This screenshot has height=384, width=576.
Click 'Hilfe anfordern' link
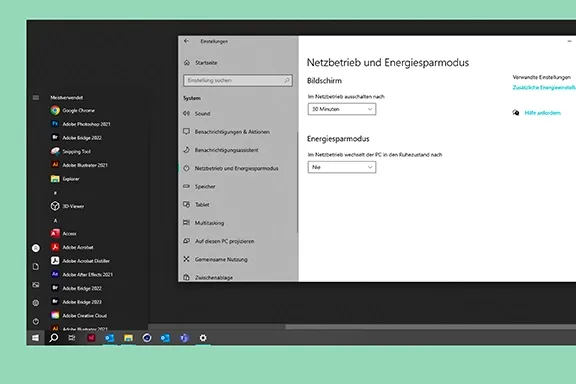pos(543,113)
